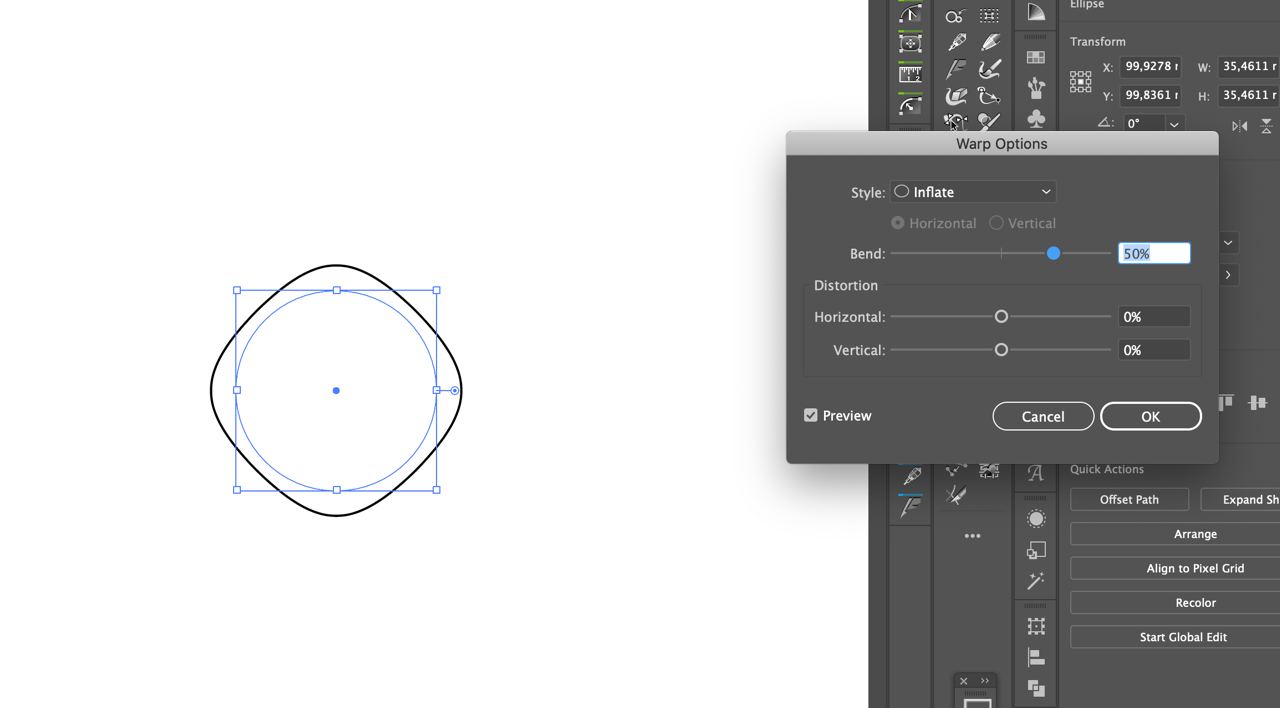Click the Offset Path button
This screenshot has height=708, width=1280.
click(1129, 499)
